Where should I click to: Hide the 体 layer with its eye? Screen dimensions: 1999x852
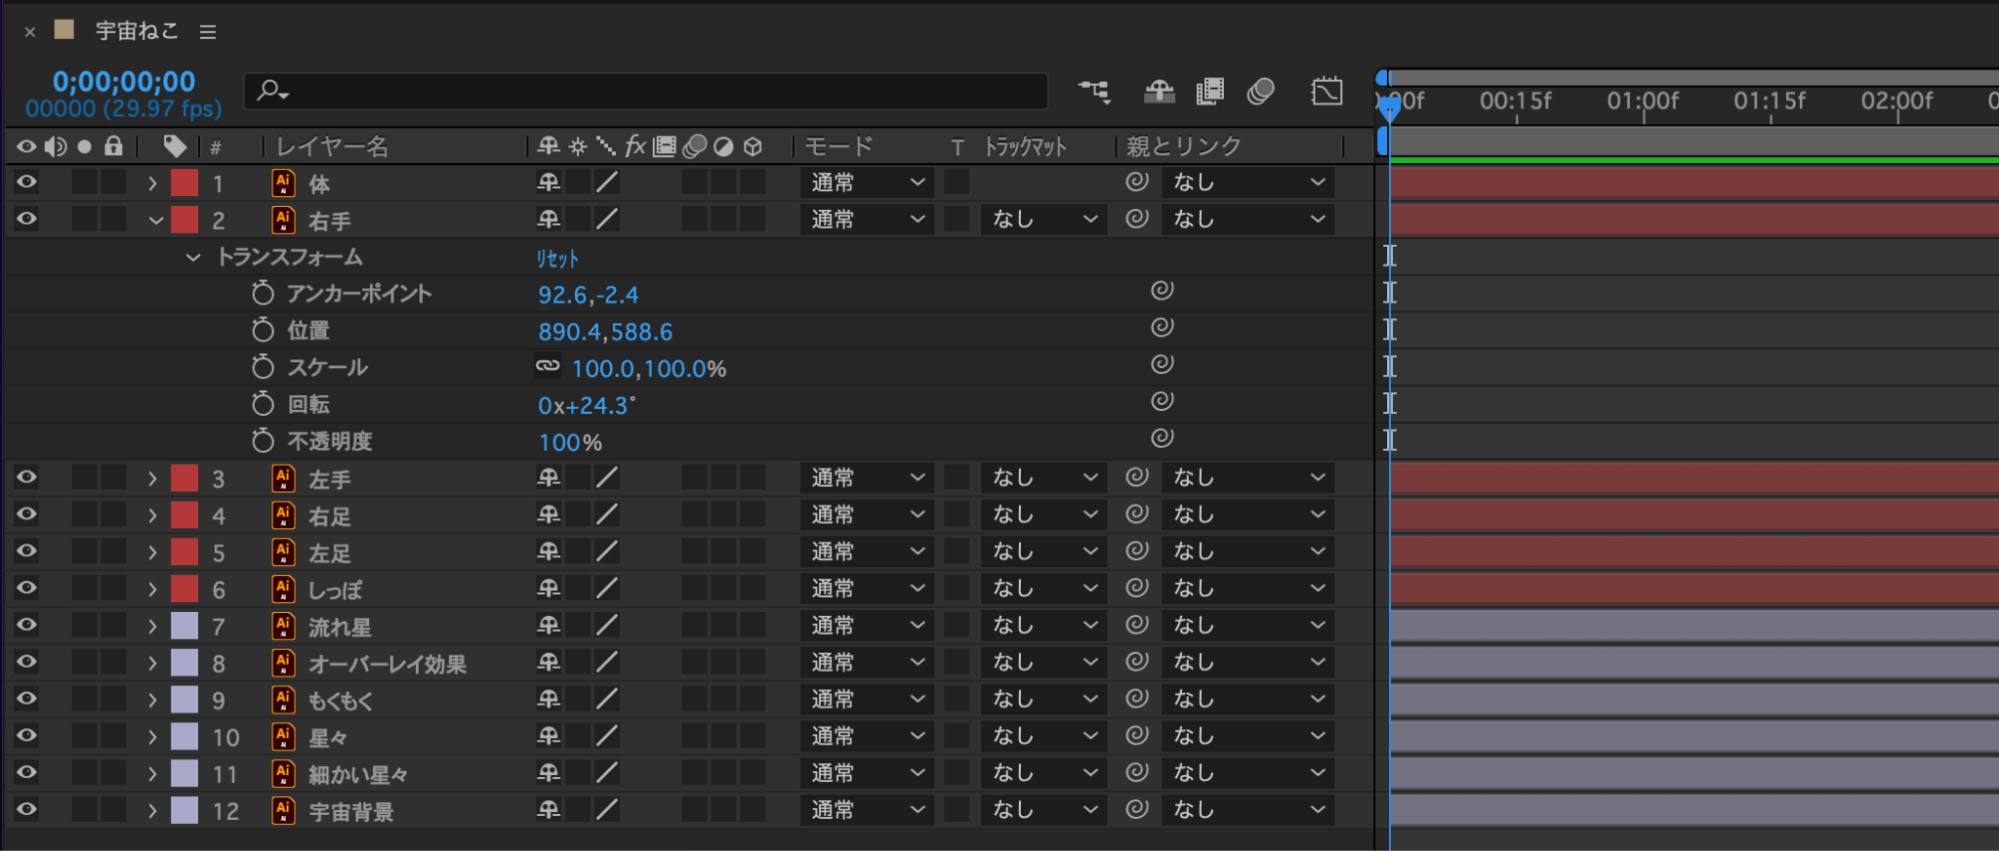[27, 182]
